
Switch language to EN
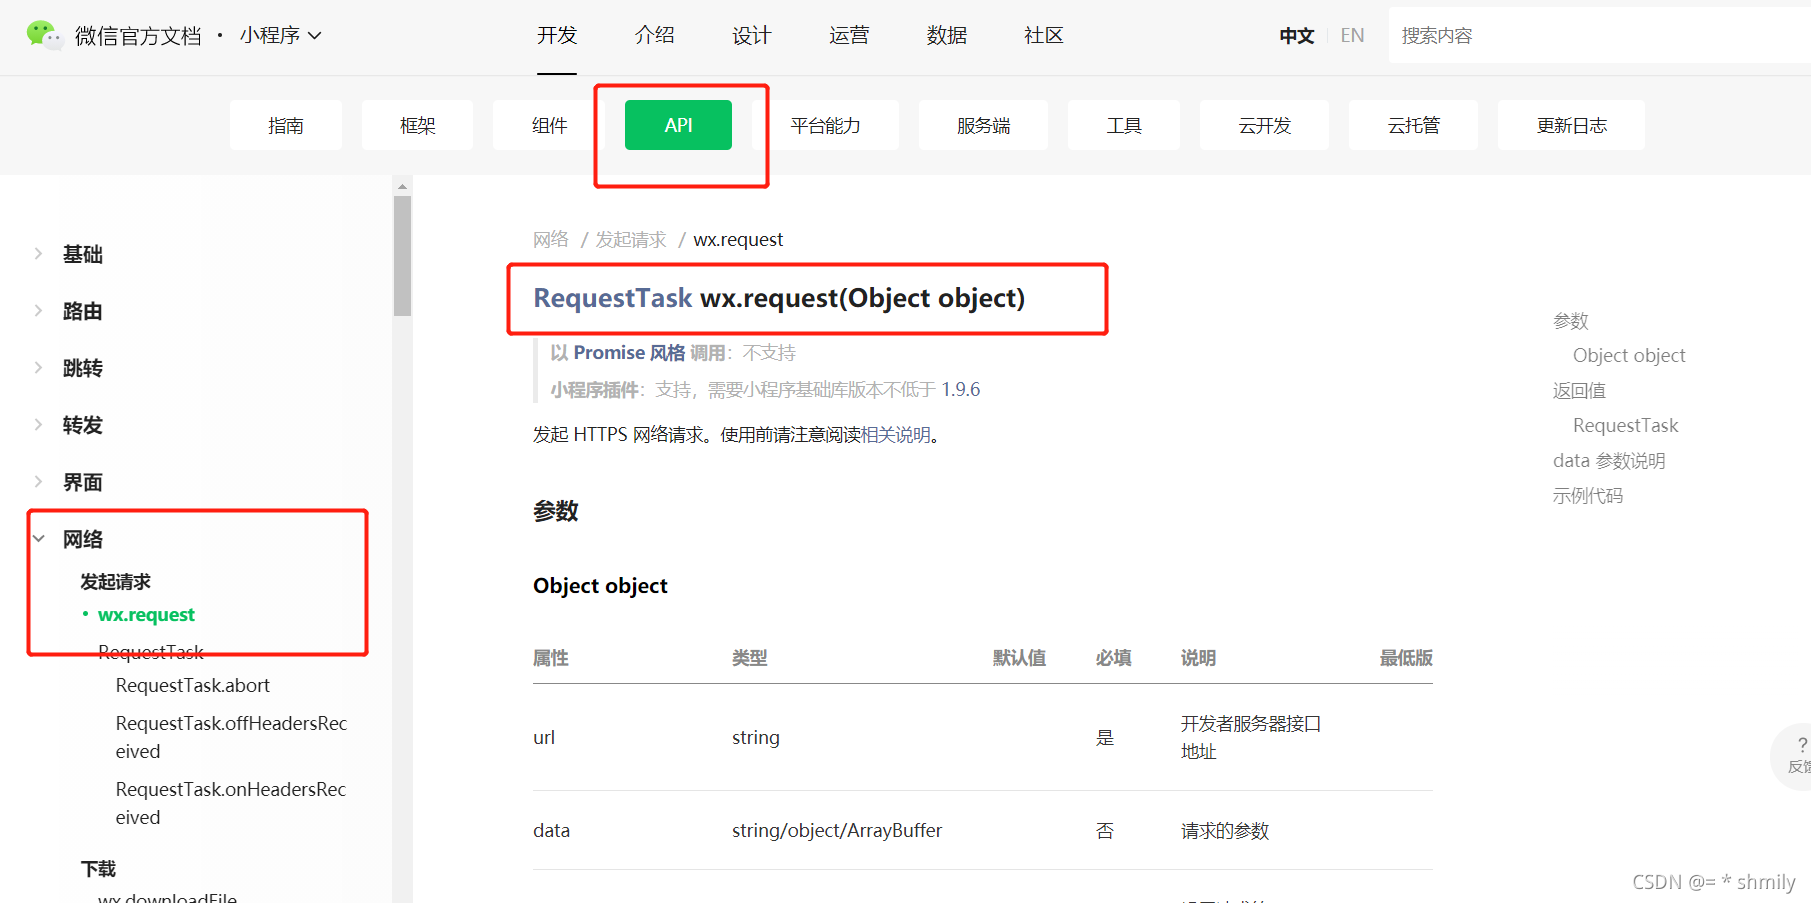[1352, 35]
